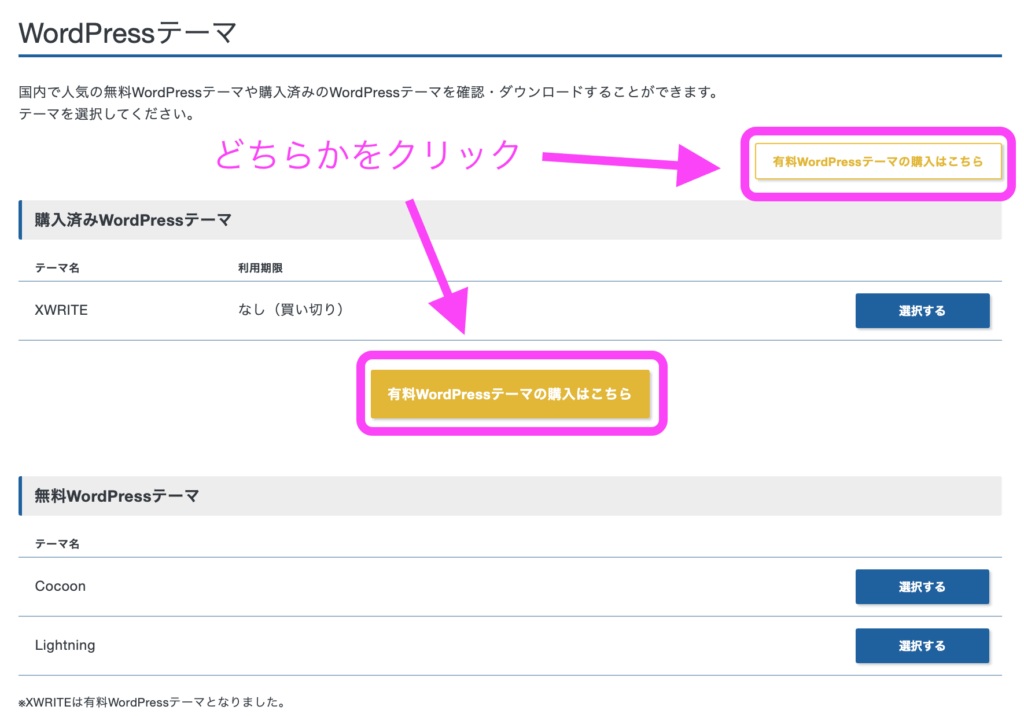This screenshot has height=721, width=1024.
Task: Click the WordPressテーマ page title
Action: (127, 33)
